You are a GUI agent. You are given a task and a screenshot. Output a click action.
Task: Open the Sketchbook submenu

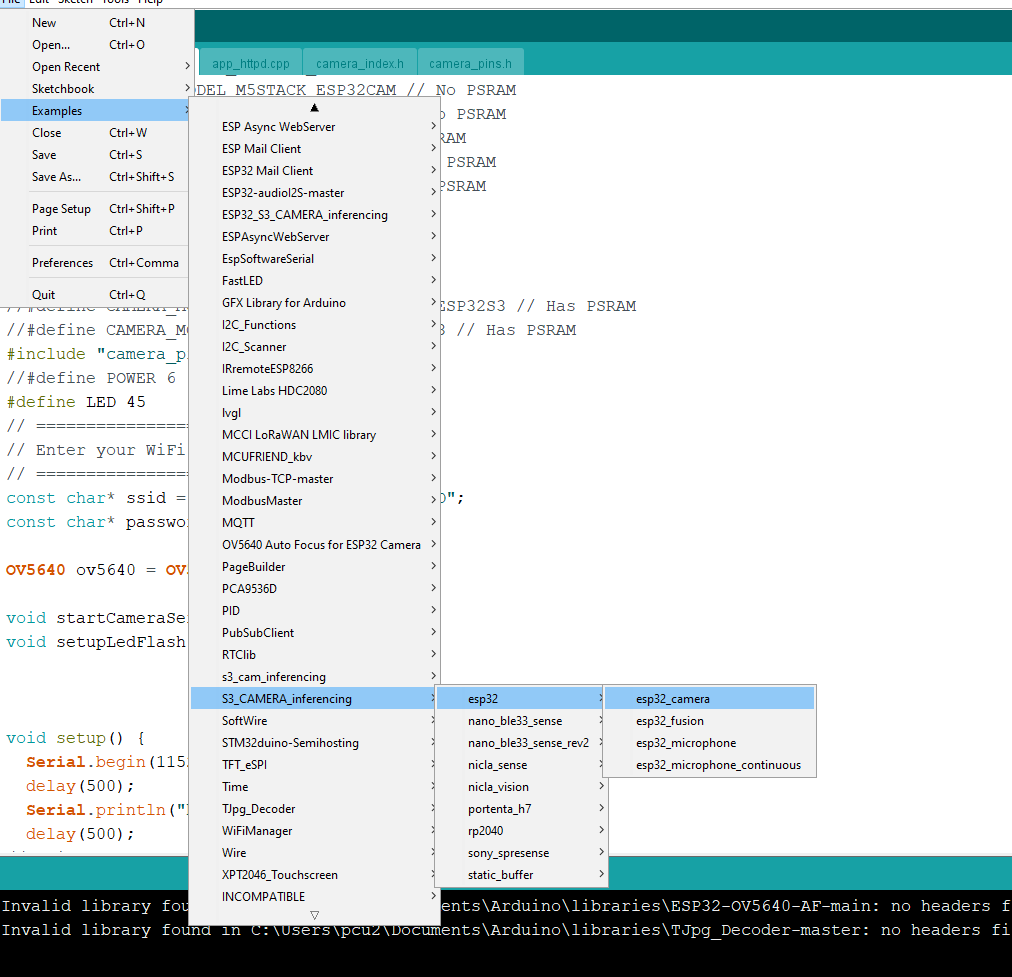tap(63, 89)
